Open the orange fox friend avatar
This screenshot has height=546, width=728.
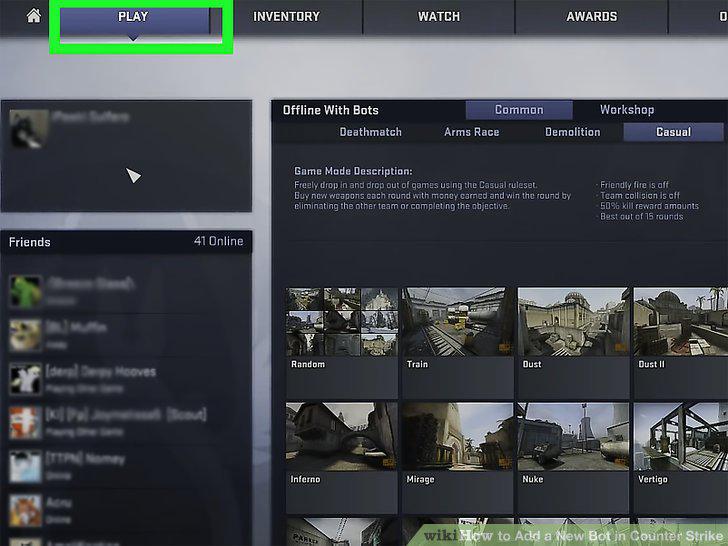[x=26, y=510]
